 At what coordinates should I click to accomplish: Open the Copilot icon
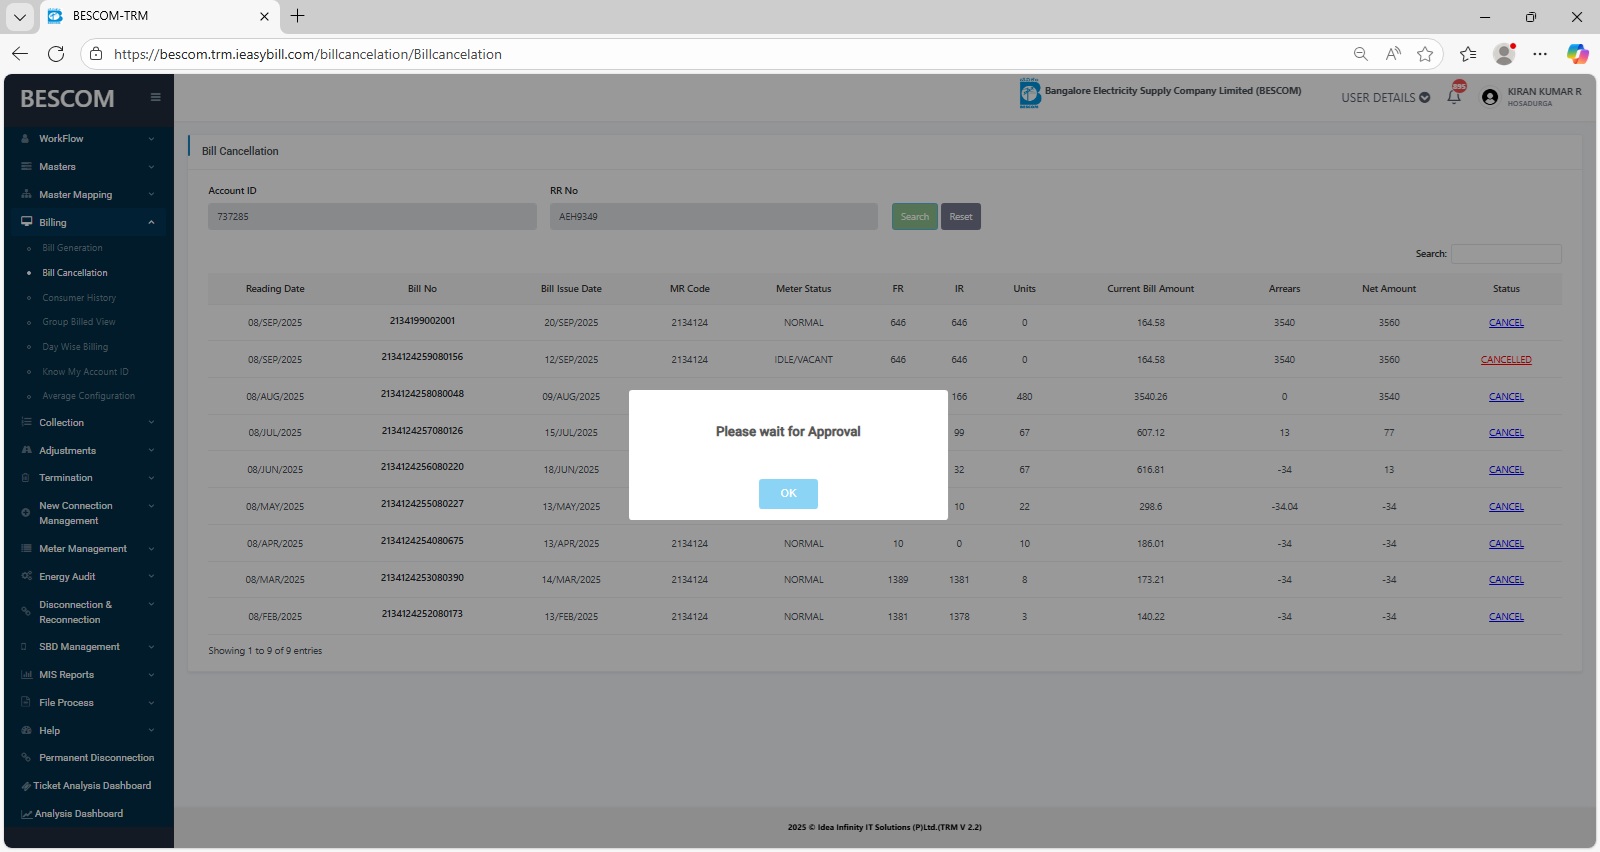click(1577, 54)
